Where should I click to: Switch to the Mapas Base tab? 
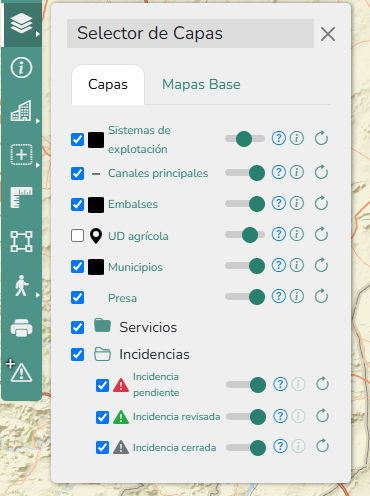pyautogui.click(x=201, y=85)
